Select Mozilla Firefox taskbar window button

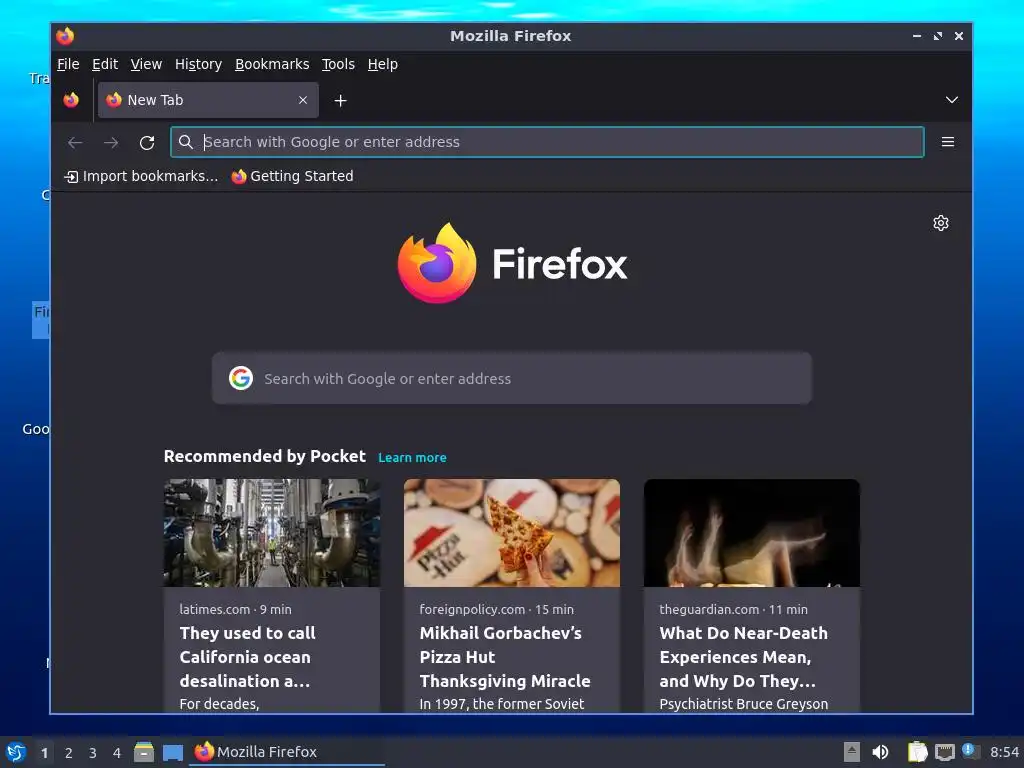point(287,752)
